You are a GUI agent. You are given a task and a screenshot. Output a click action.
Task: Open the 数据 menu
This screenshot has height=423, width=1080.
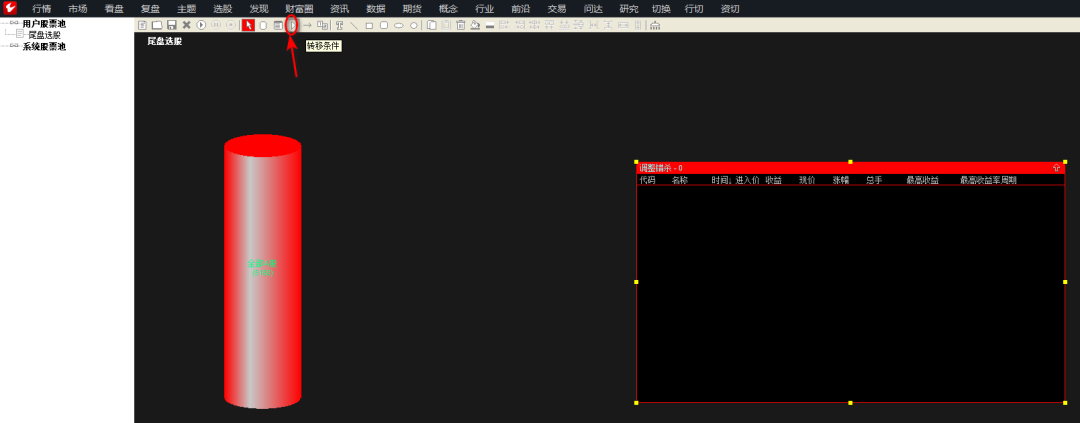pyautogui.click(x=375, y=9)
